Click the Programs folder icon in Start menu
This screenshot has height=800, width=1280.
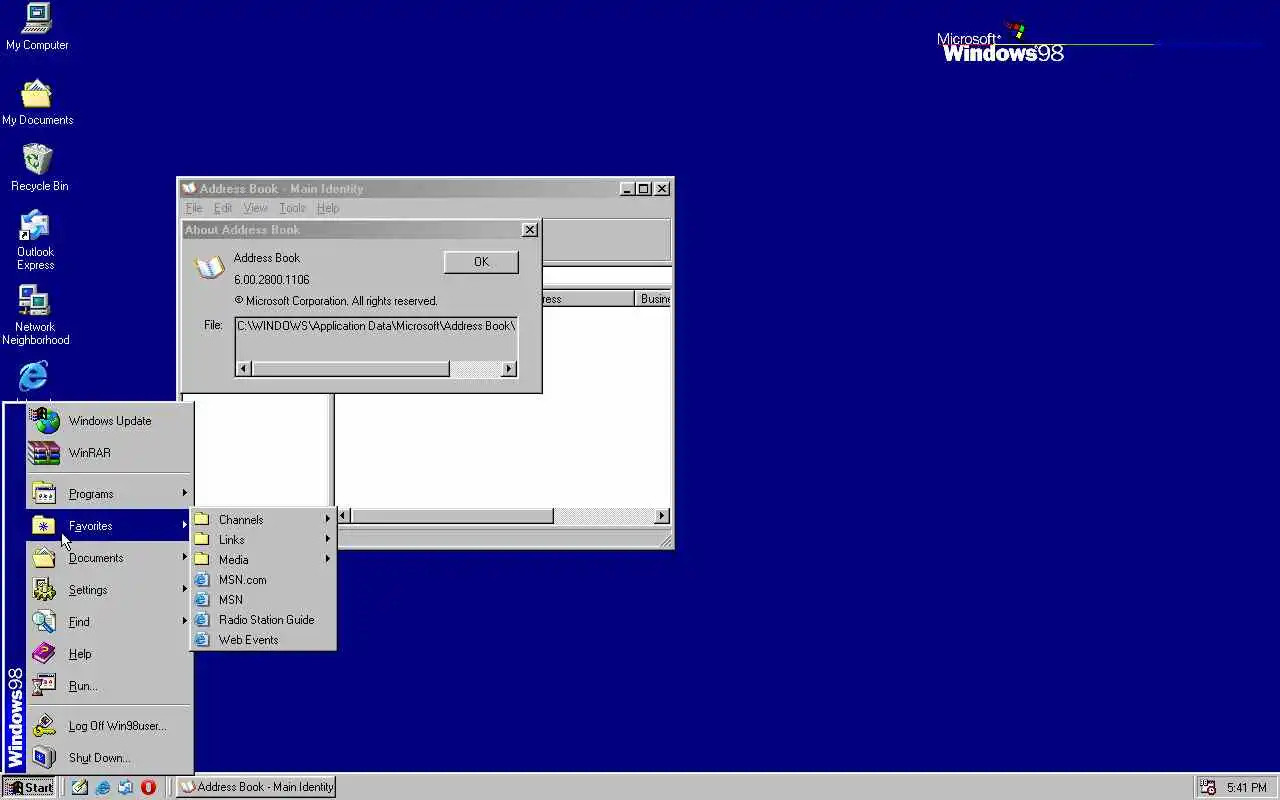pos(44,494)
